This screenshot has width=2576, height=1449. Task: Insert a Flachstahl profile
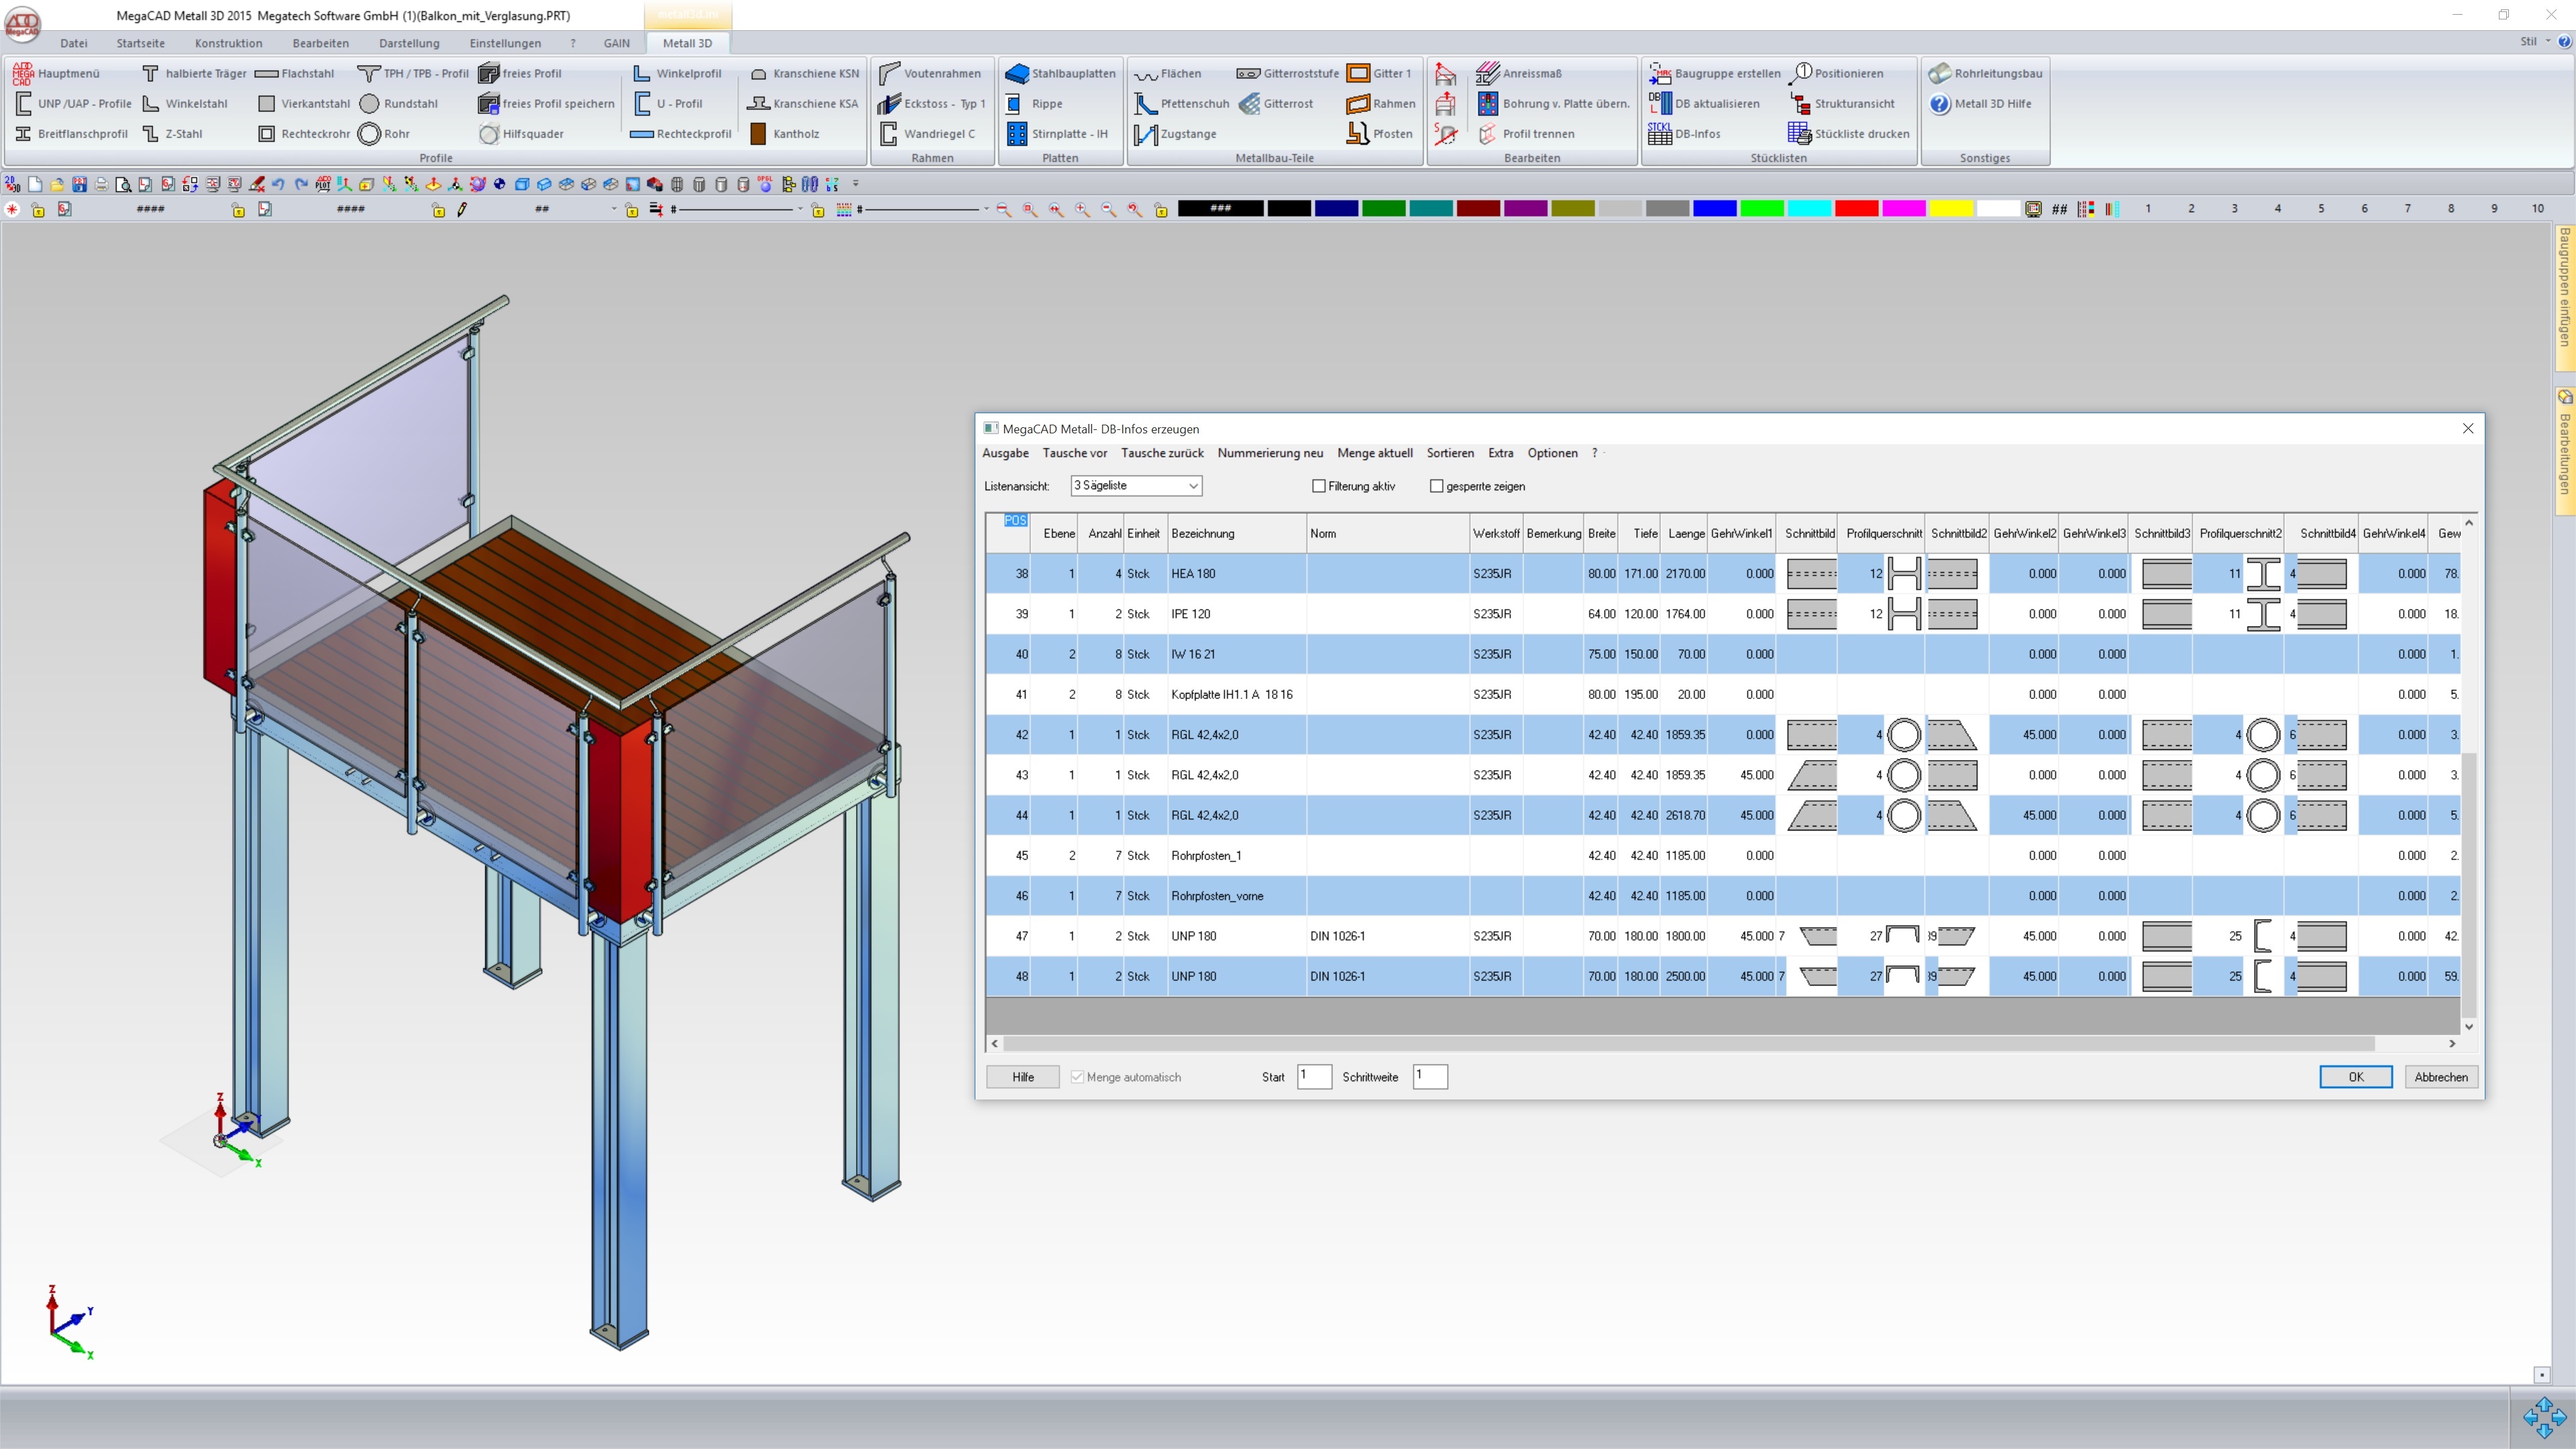click(295, 73)
